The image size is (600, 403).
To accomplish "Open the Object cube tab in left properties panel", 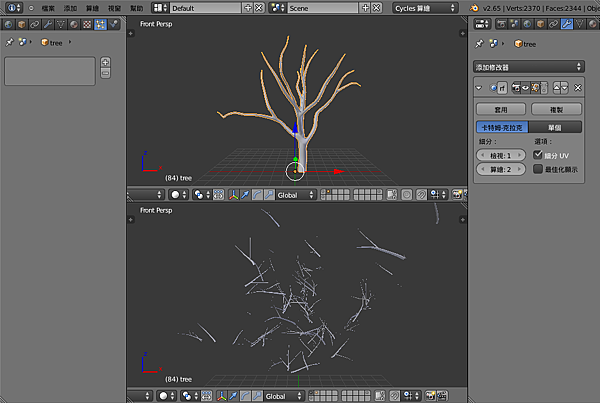I will [21, 24].
